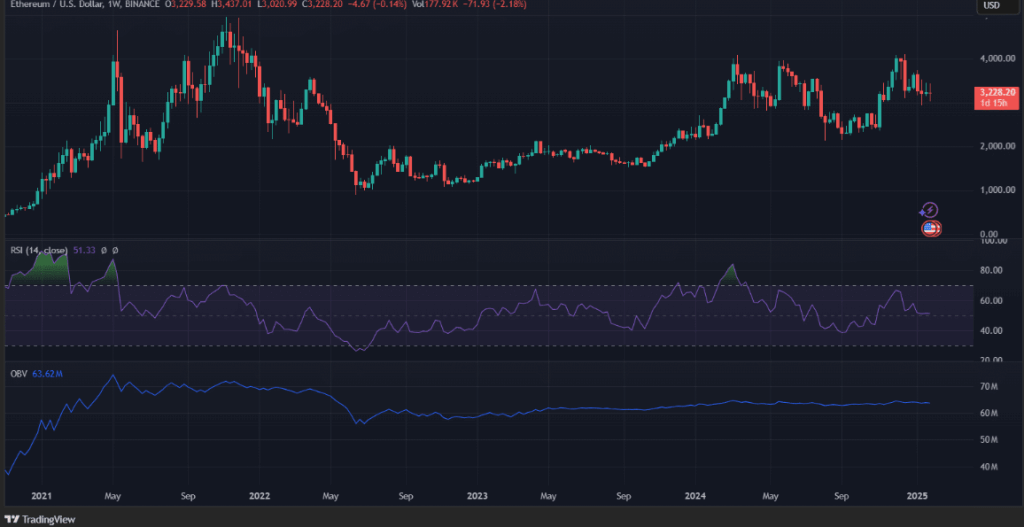Image resolution: width=1024 pixels, height=527 pixels.
Task: Click the 2025 label on the time axis
Action: point(917,495)
